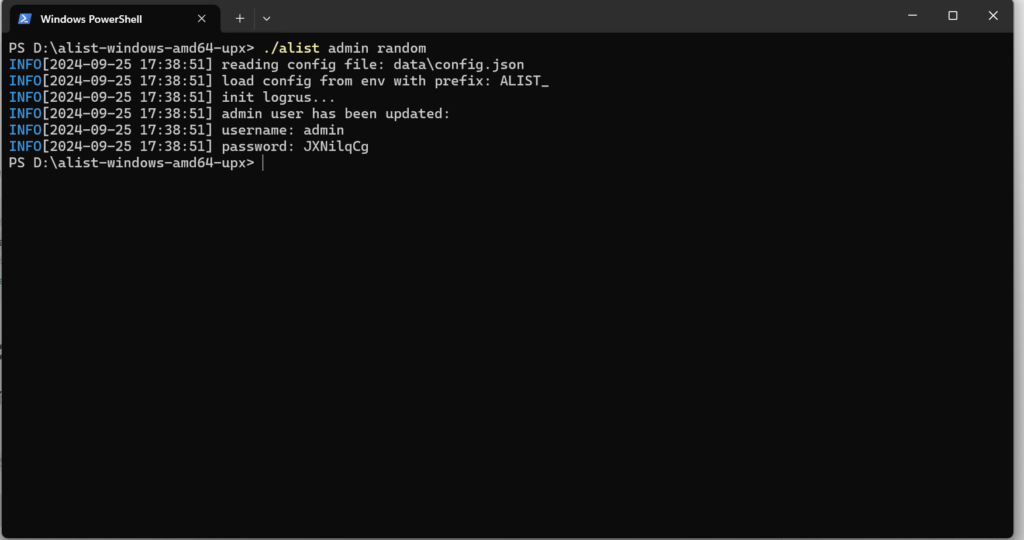Click the data\config.json path text

pos(458,65)
